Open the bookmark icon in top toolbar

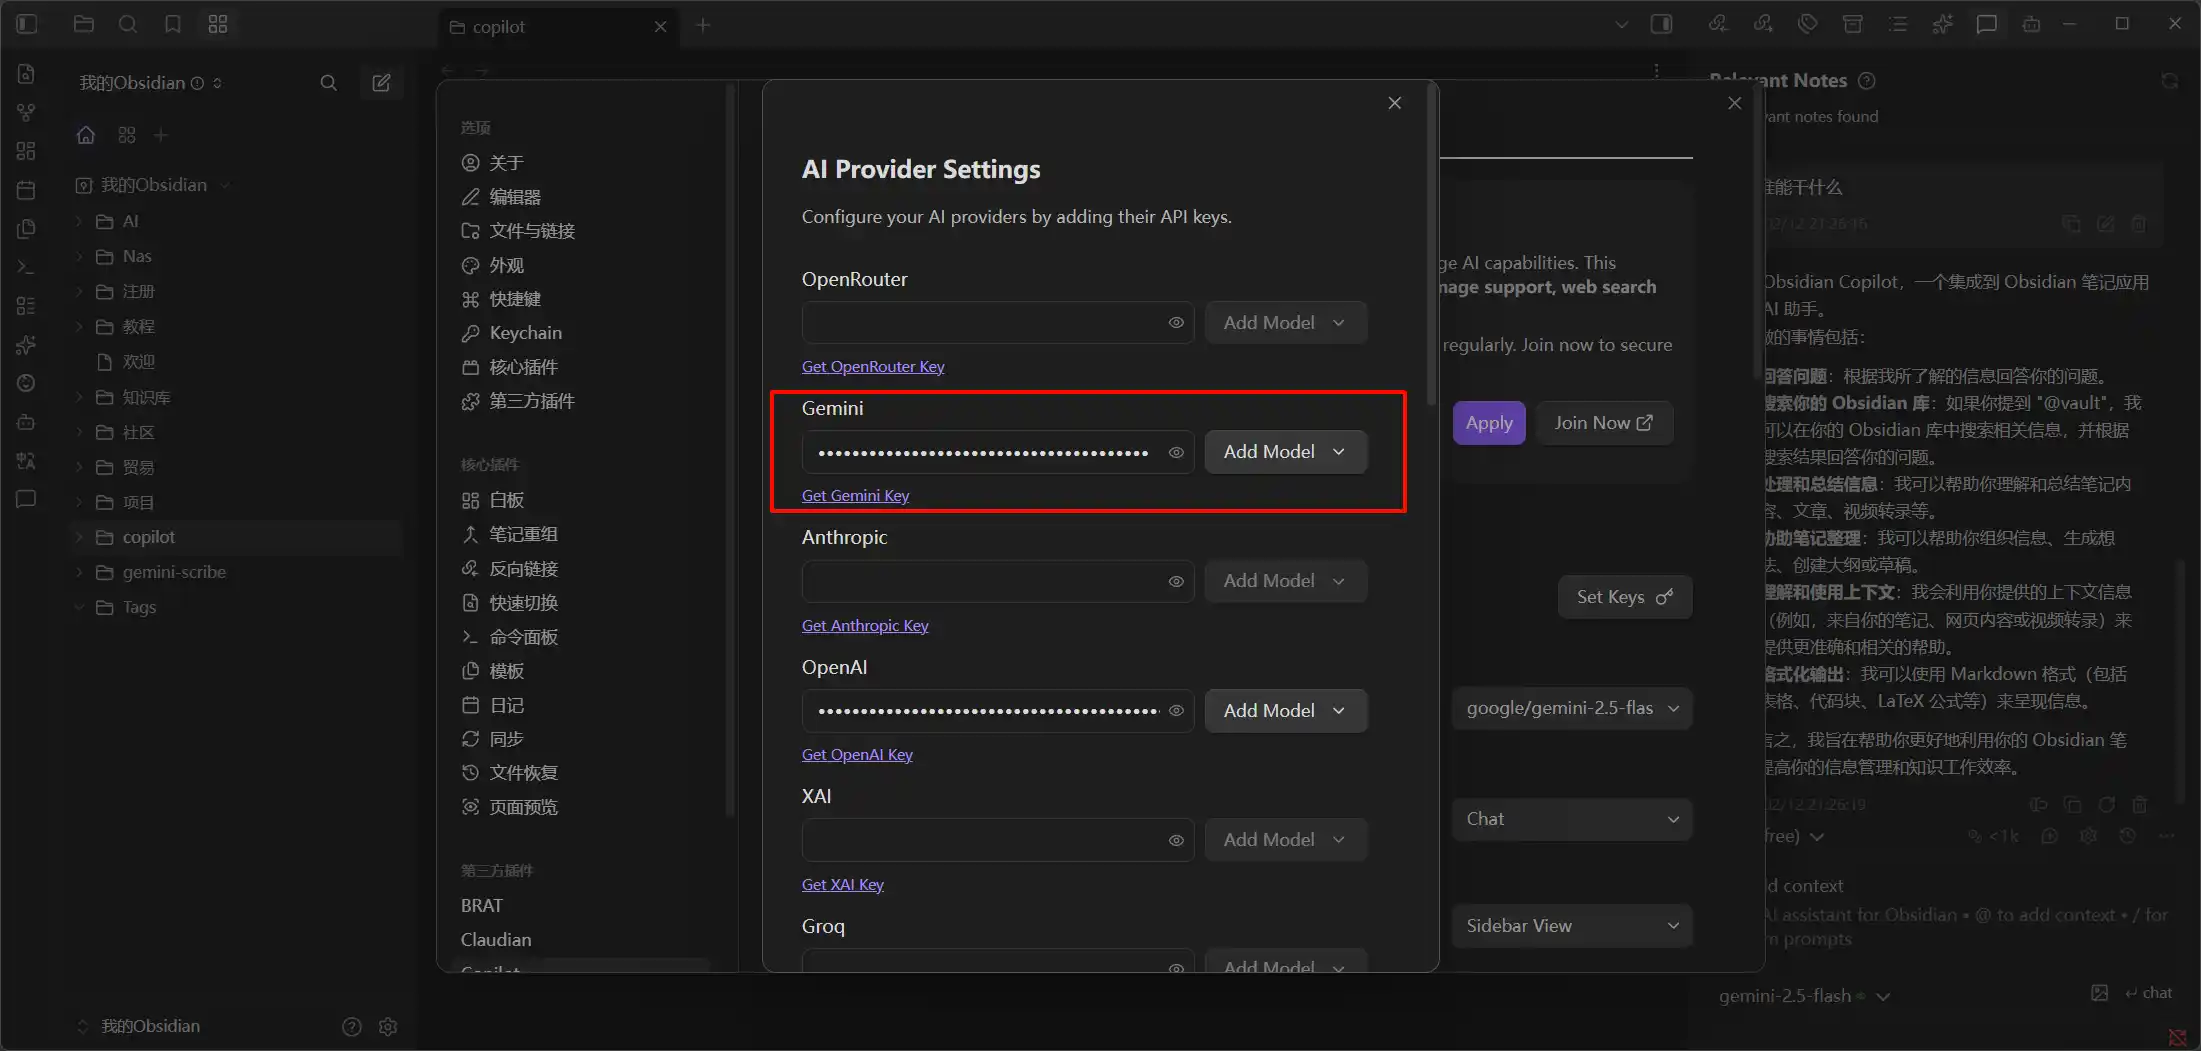pyautogui.click(x=173, y=24)
